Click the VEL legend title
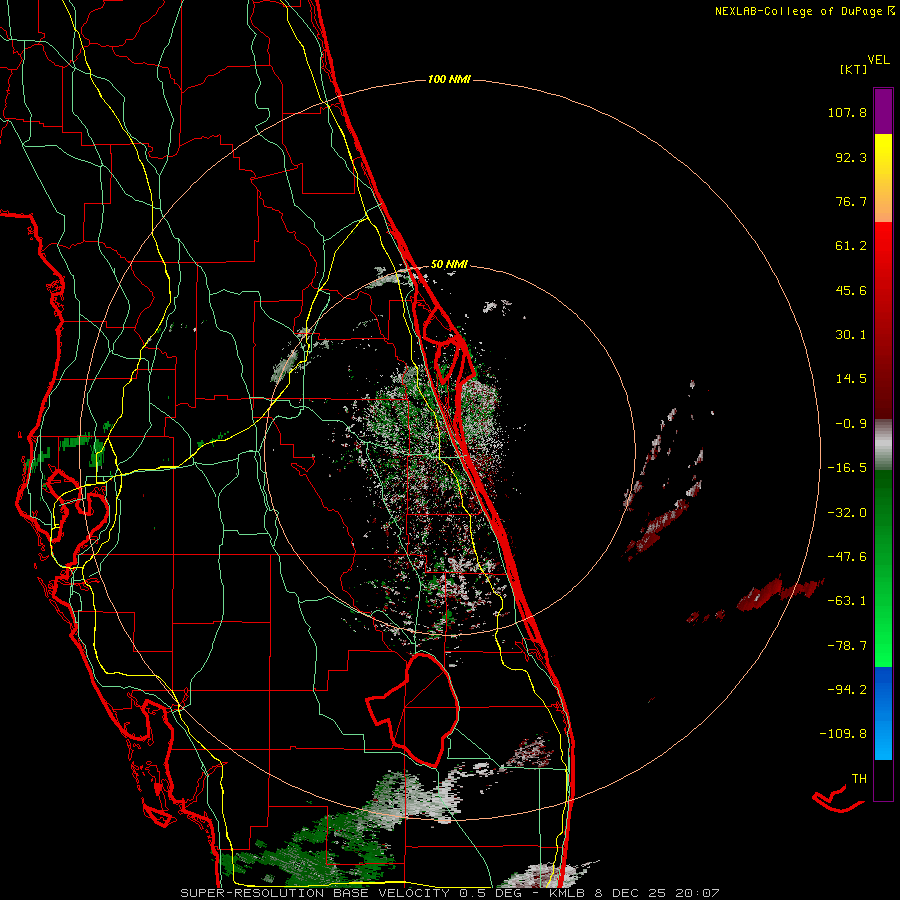 click(x=878, y=60)
